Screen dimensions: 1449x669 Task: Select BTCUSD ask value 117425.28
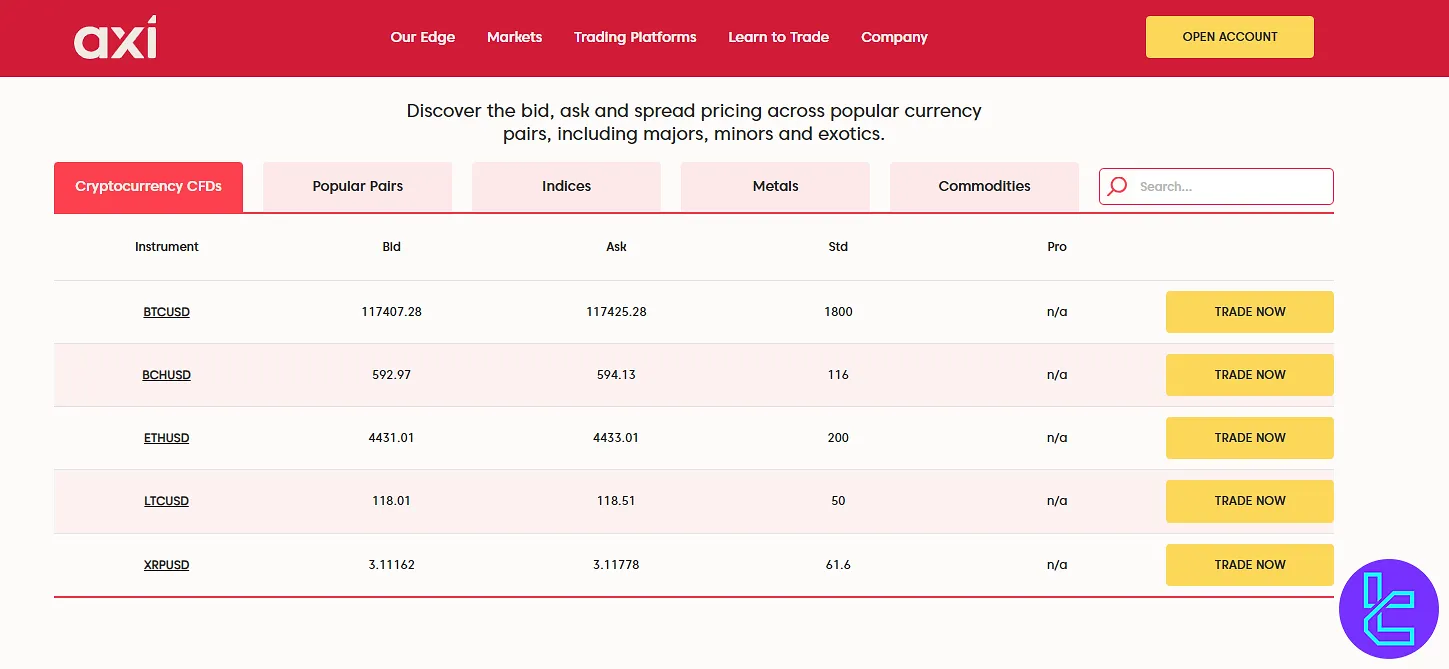(x=617, y=312)
